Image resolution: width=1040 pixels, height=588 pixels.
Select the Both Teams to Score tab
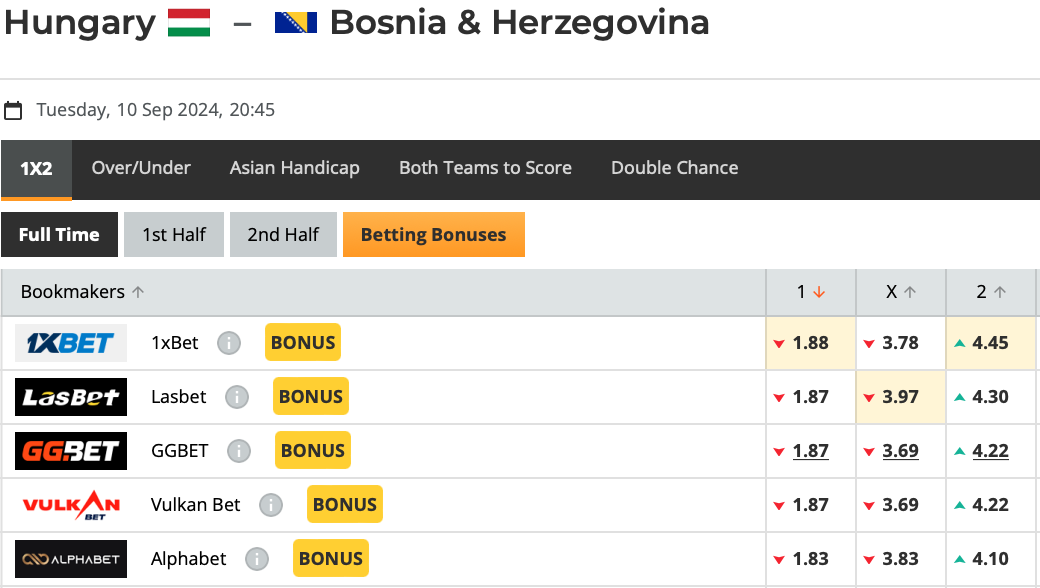tap(486, 168)
